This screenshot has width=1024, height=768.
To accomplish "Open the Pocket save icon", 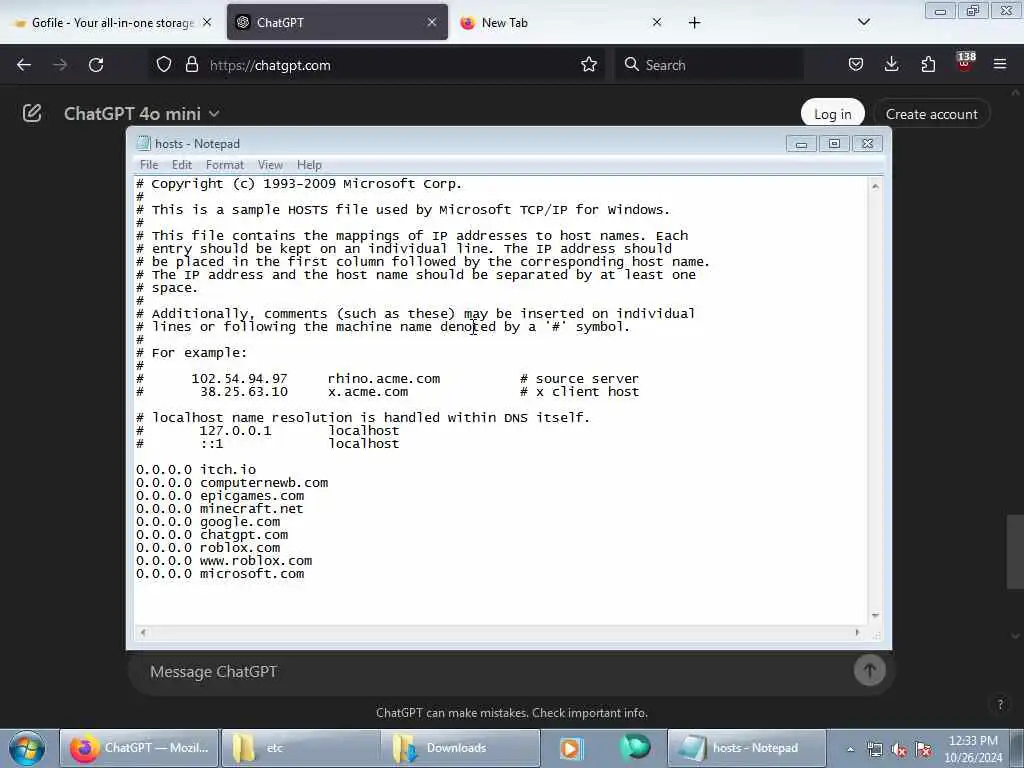I will coord(856,65).
